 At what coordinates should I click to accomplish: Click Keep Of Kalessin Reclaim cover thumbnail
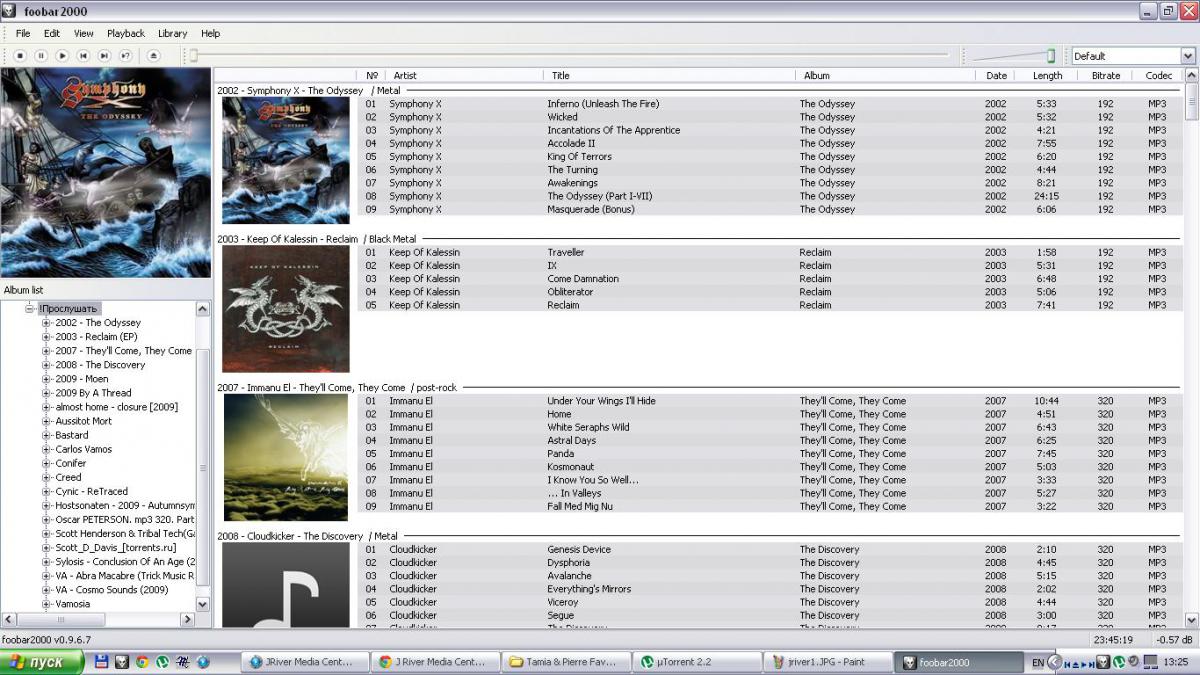[x=286, y=309]
